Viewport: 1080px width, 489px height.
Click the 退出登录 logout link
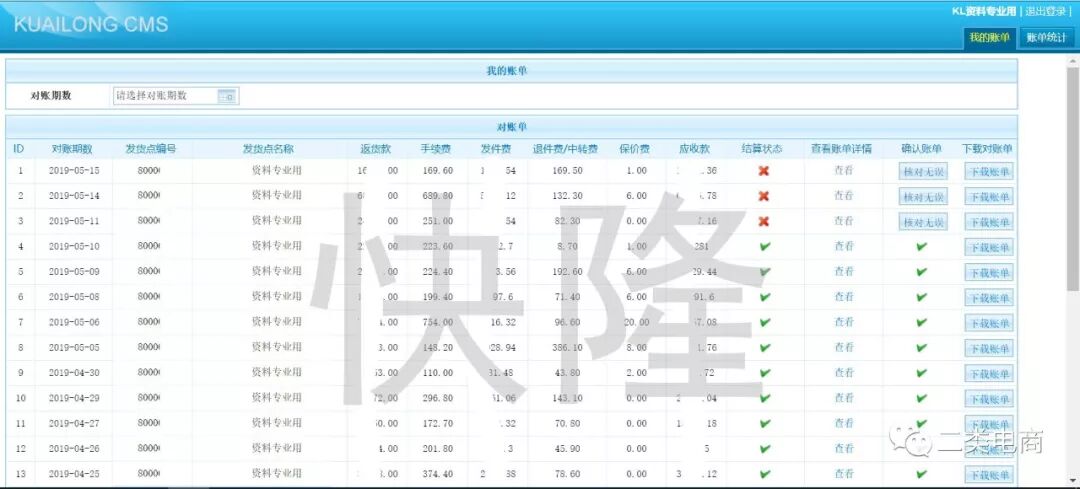coord(1045,11)
